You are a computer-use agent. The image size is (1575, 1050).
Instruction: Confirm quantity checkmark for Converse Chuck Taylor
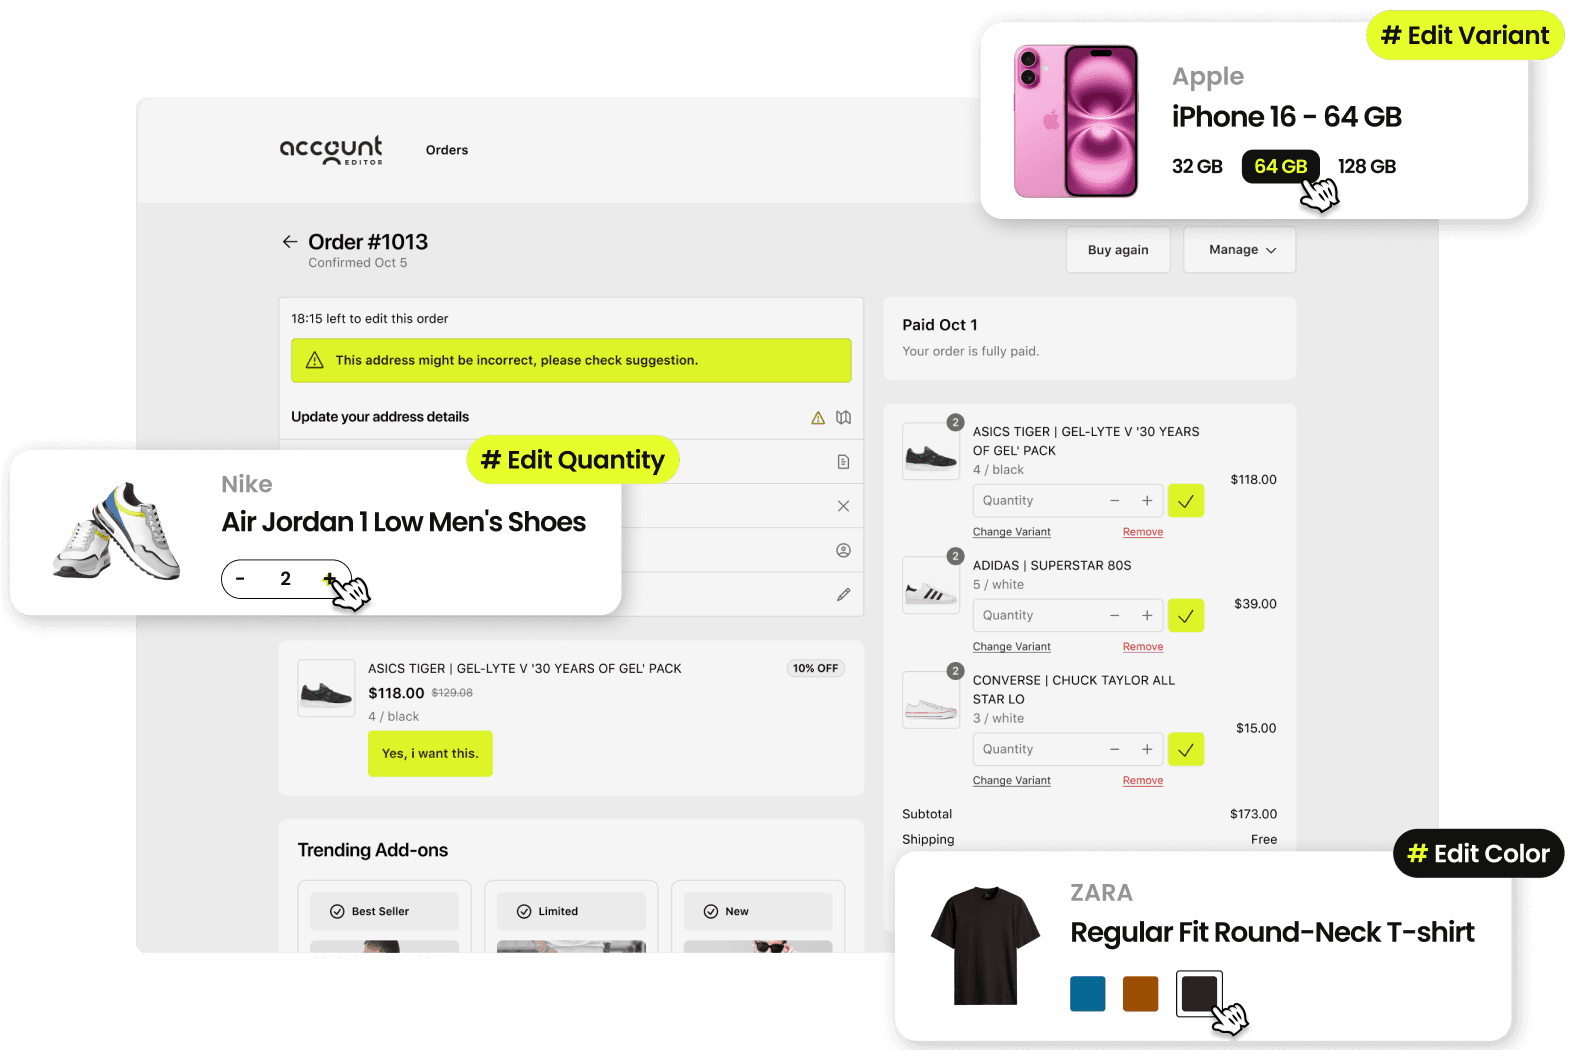click(1186, 749)
